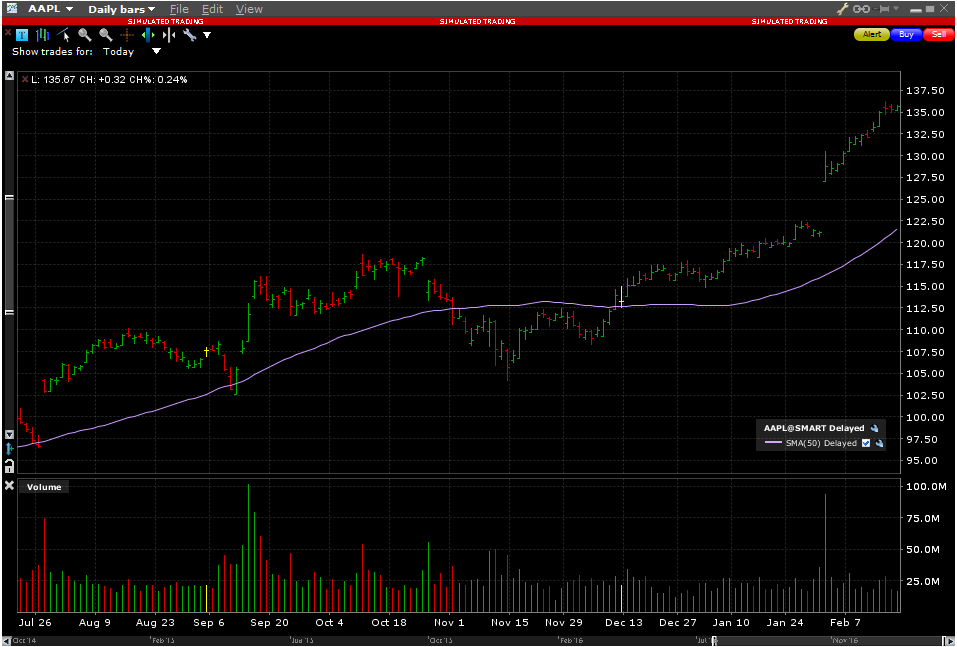The image size is (957, 647).
Task: Click the bottom time range scrollbar
Action: coord(478,641)
